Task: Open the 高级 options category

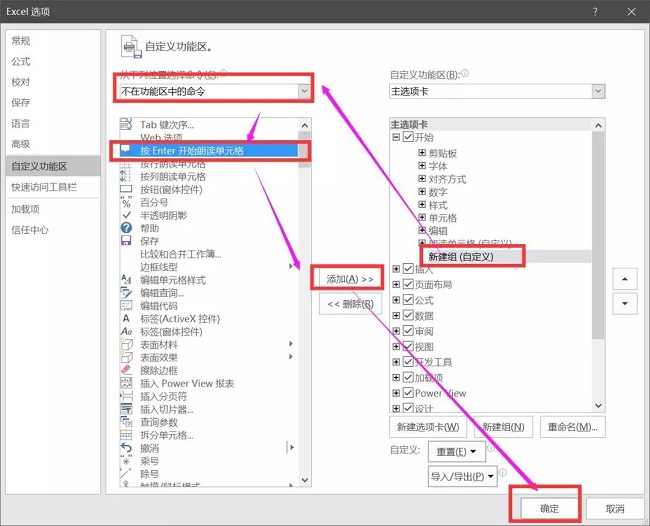Action: [21, 144]
